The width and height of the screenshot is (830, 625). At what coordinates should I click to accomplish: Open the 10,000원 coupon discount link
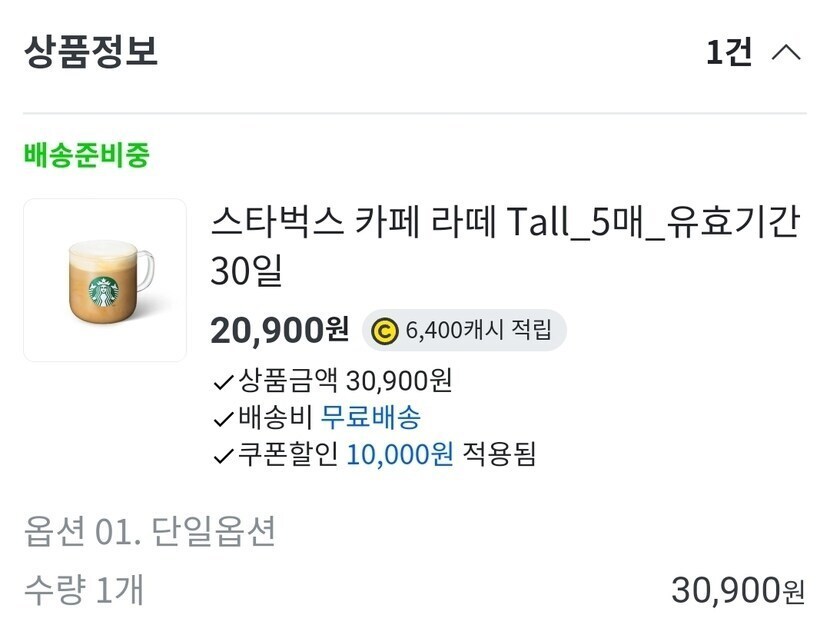[400, 455]
